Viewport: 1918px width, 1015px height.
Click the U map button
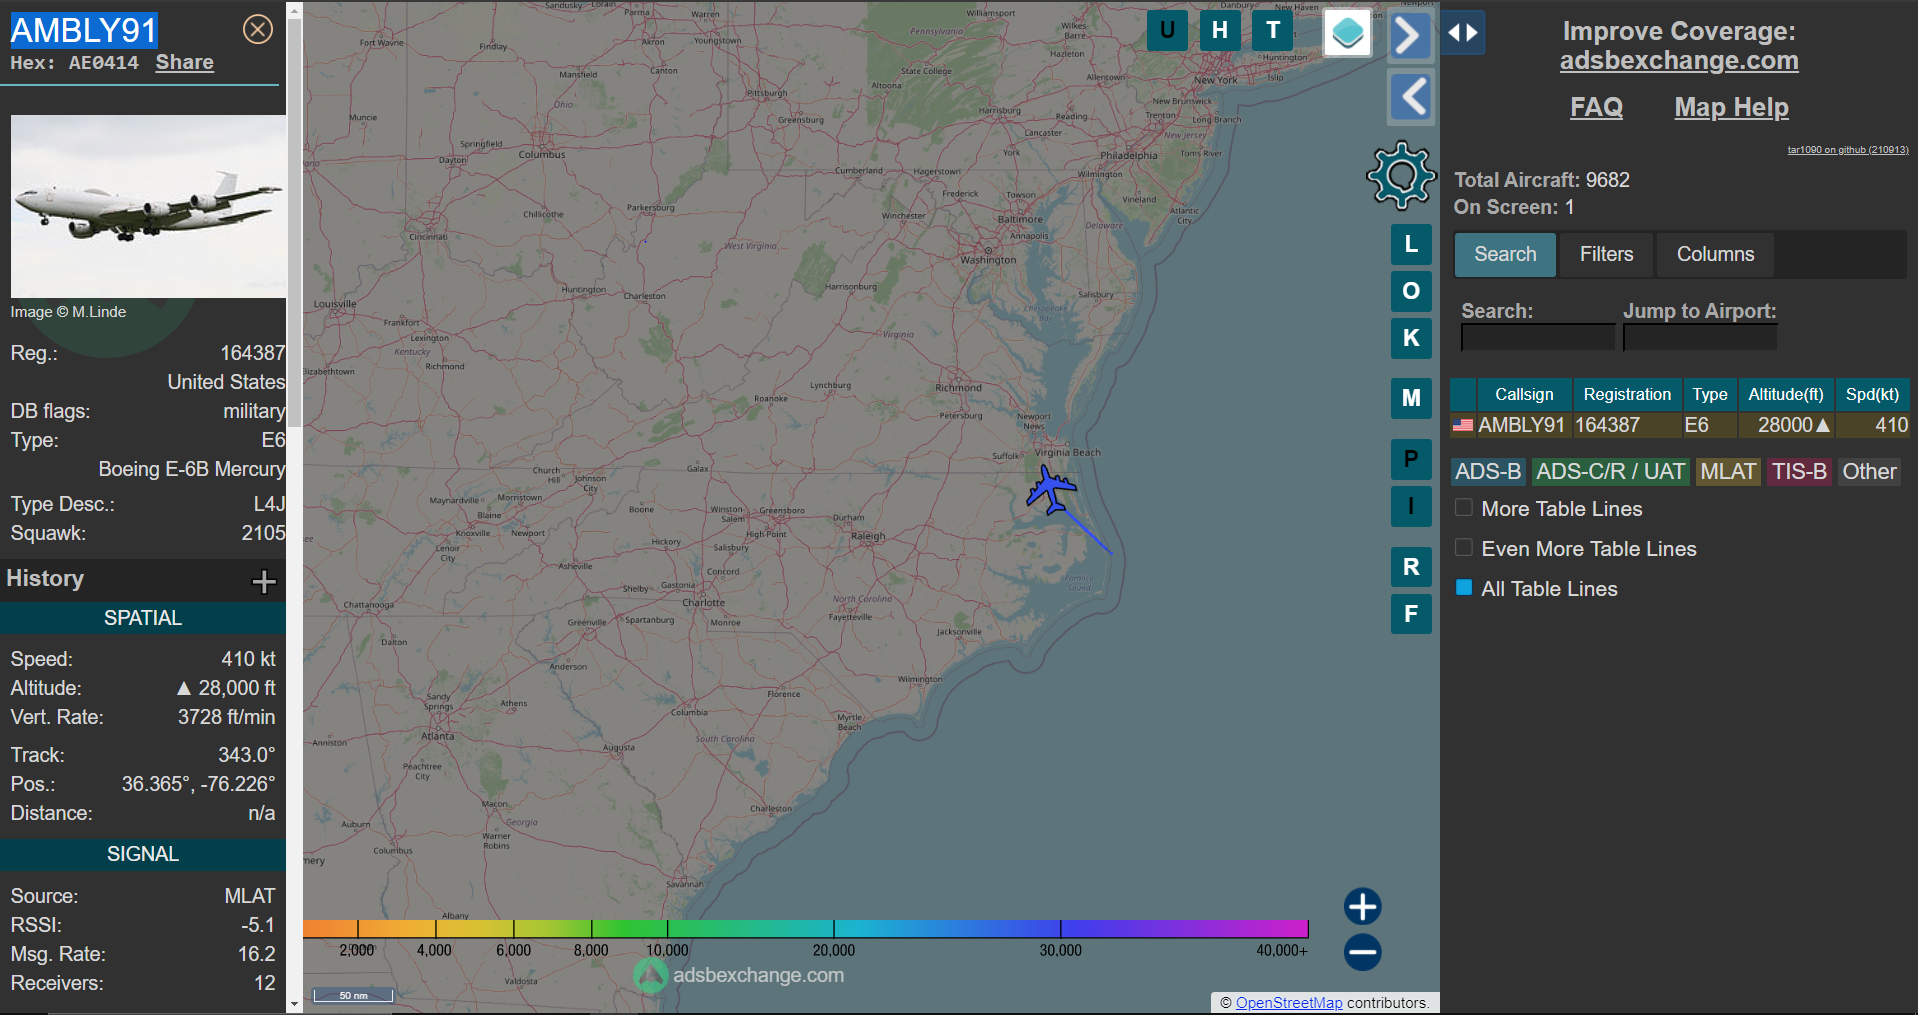(x=1167, y=30)
